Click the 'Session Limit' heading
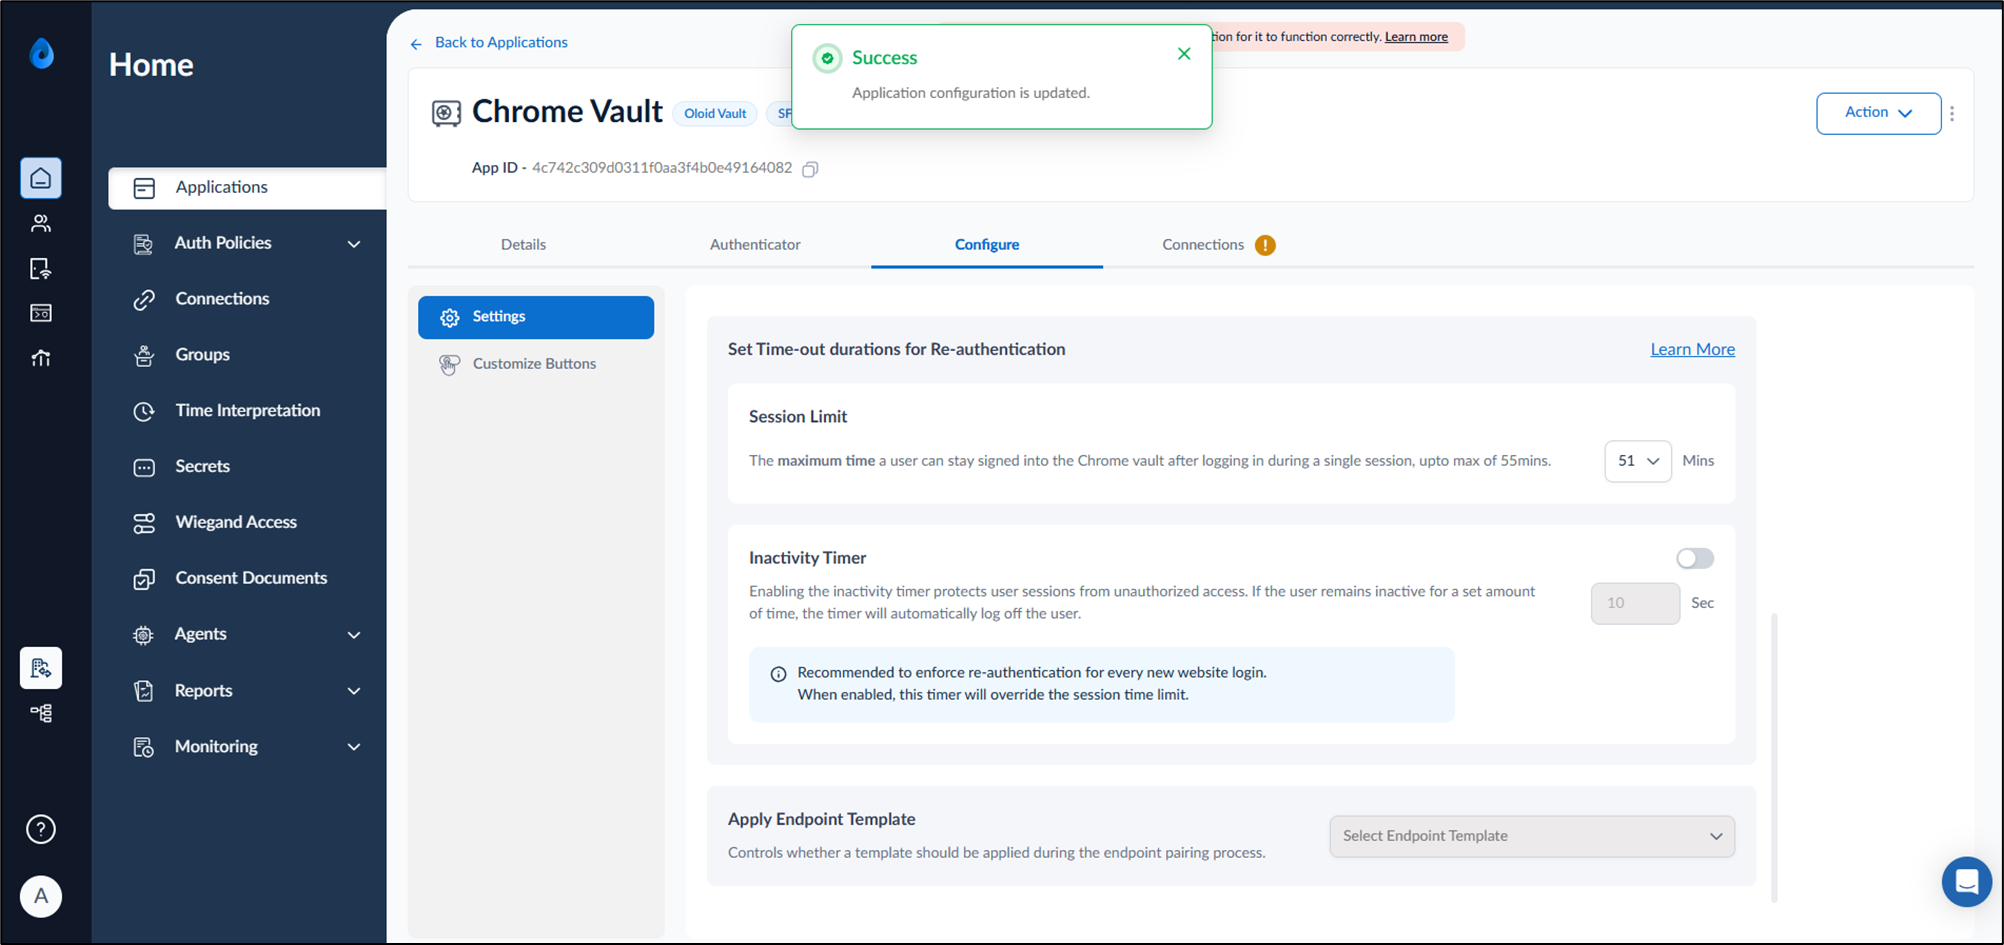 [x=798, y=417]
